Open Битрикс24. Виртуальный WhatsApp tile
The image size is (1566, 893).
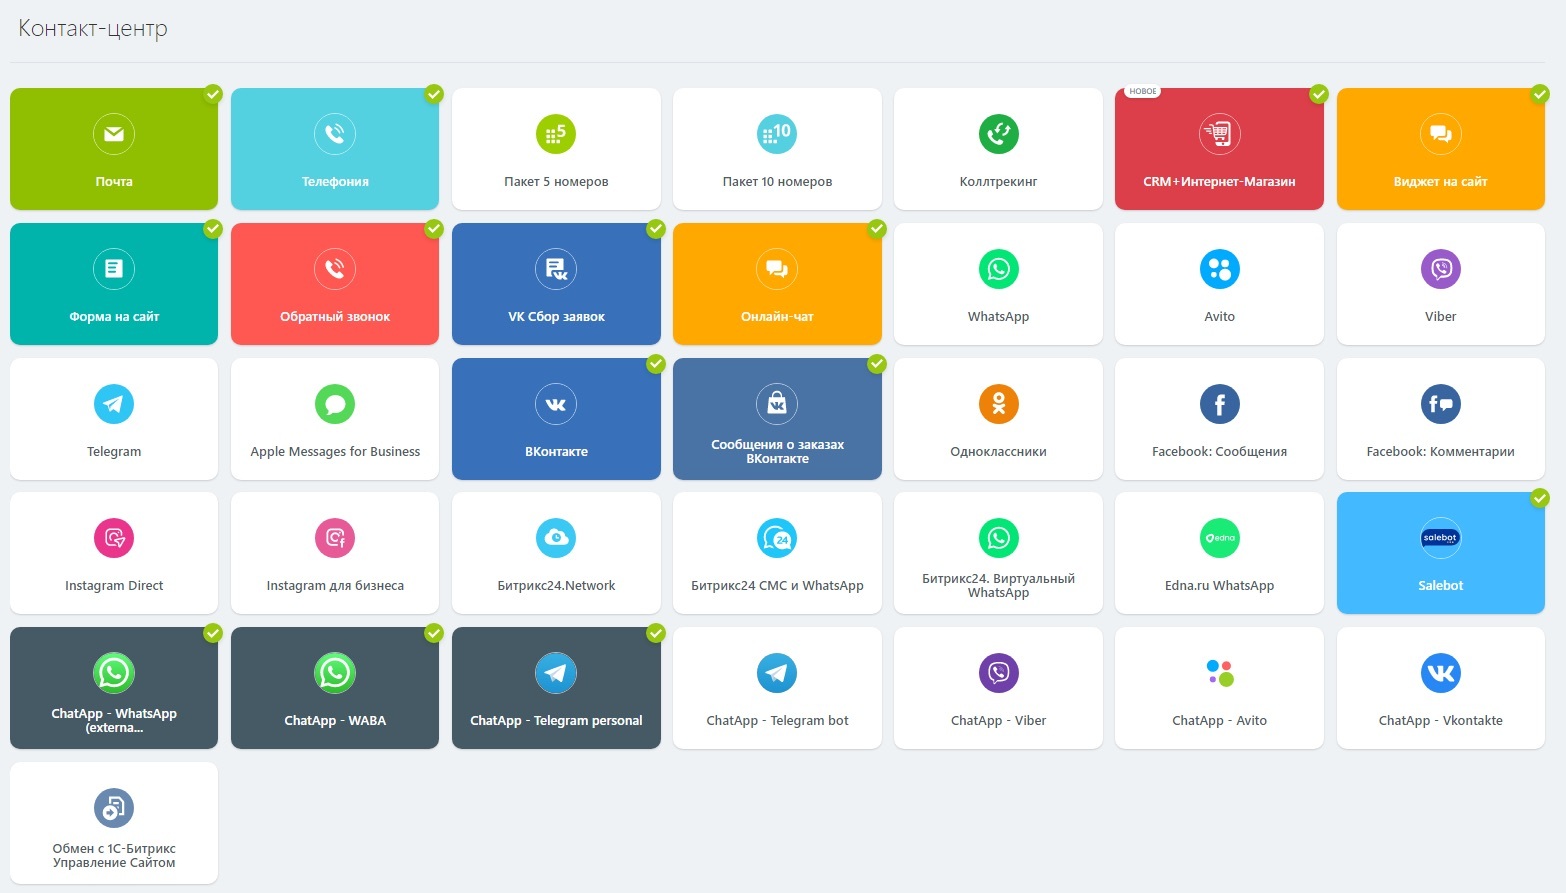tap(998, 553)
